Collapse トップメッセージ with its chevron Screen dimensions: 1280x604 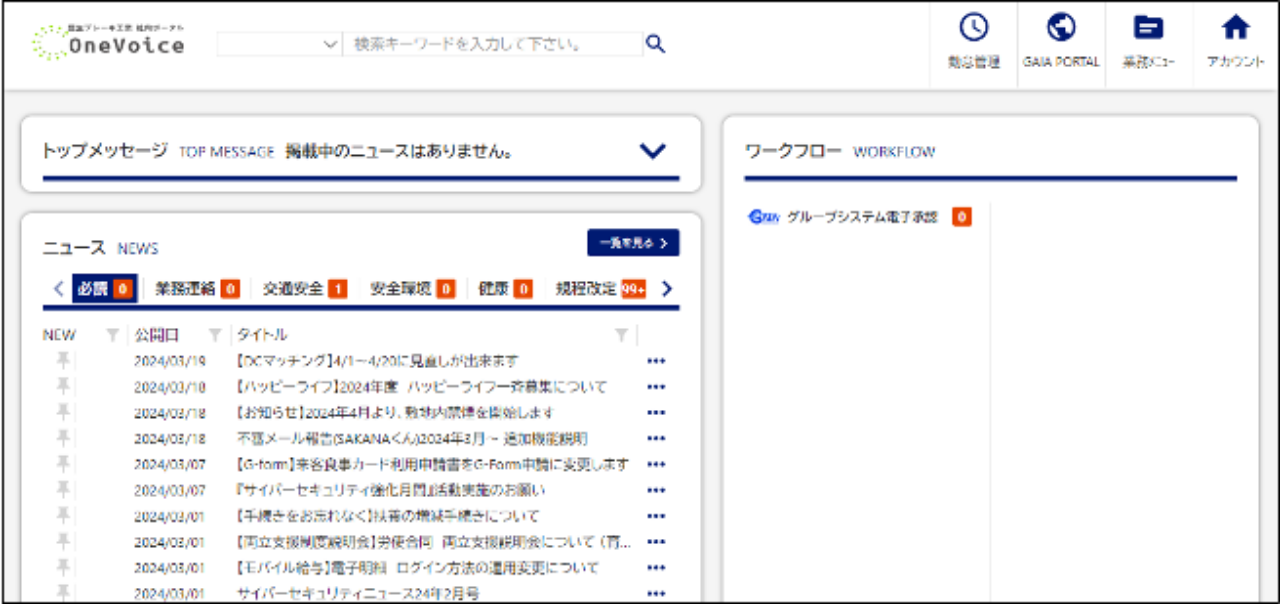653,151
